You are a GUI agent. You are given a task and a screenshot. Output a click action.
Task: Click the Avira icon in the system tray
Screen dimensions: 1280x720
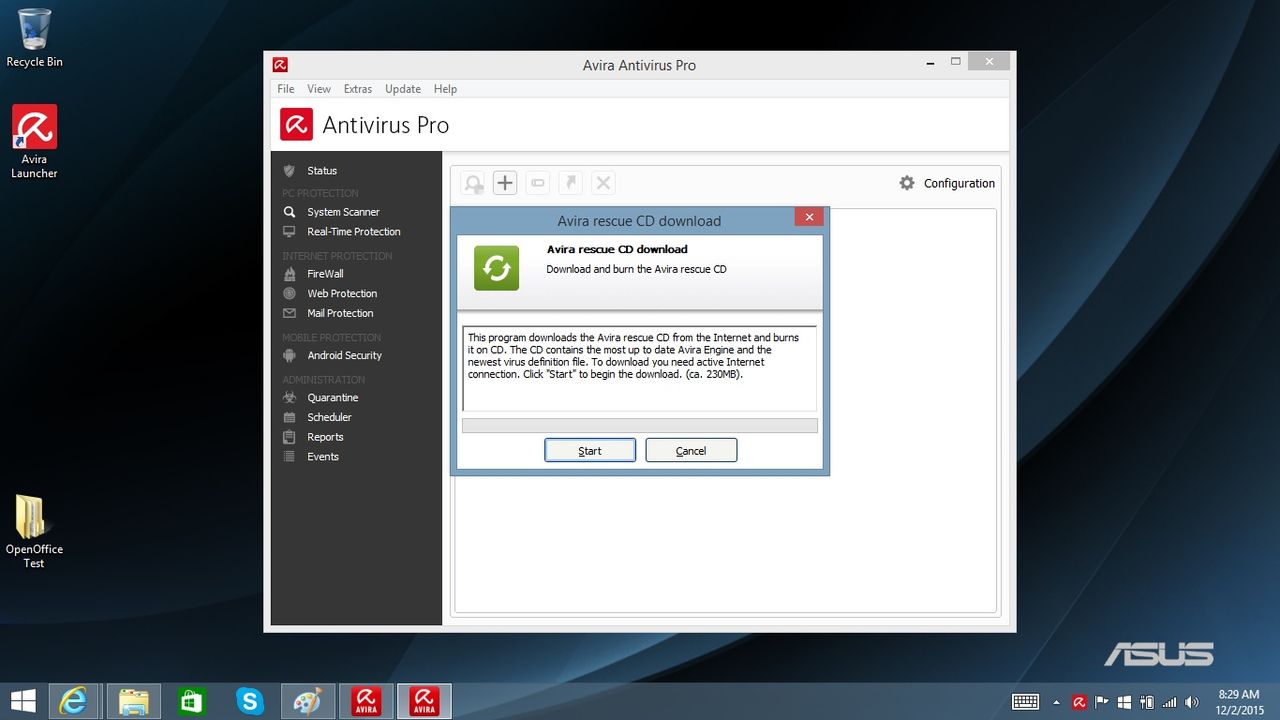pos(1079,702)
